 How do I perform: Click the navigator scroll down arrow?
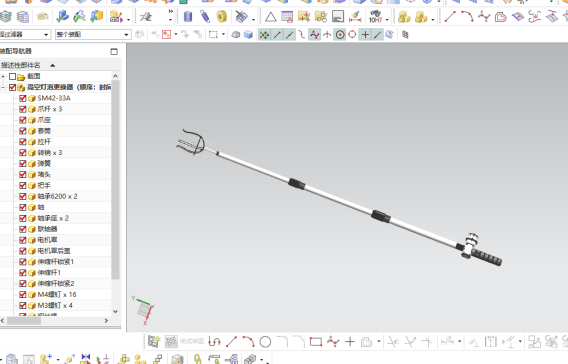(x=115, y=311)
